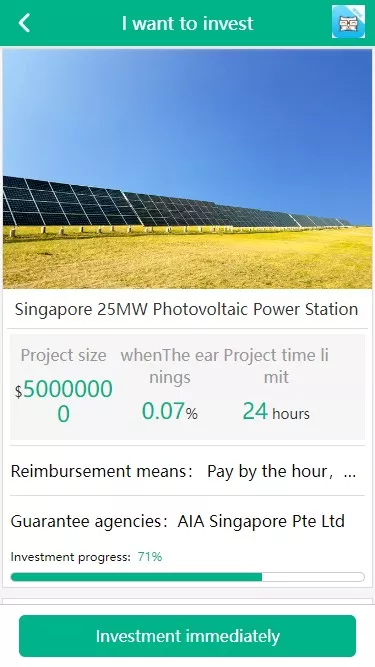Screen dimensions: 375x667
Task: Tap the Investment immediately button
Action: click(x=187, y=636)
